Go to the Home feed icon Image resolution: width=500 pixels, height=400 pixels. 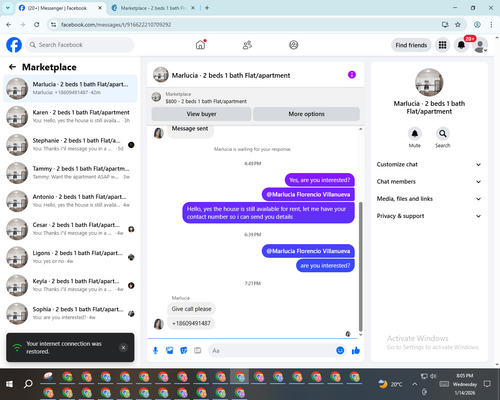200,45
